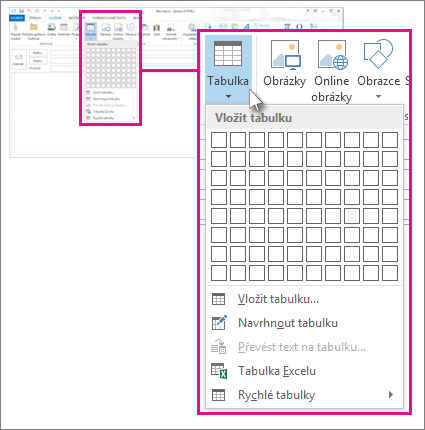Viewport: 425px width, 430px height.
Task: Expand the Rychlé tabulky submenu arrow in the enlarged menu
Action: (391, 395)
